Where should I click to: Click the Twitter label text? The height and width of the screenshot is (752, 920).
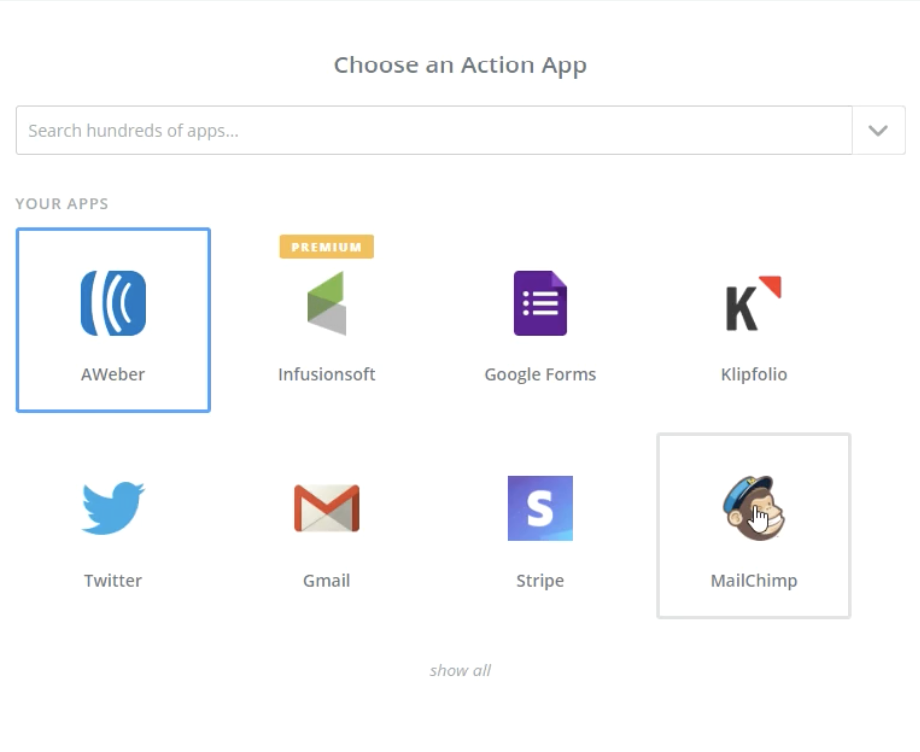(x=113, y=581)
